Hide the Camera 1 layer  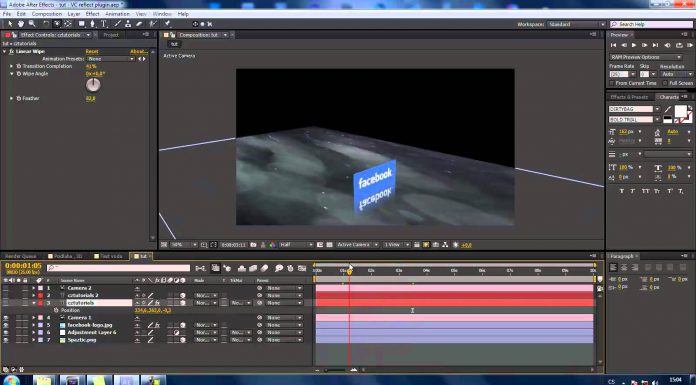coord(5,318)
